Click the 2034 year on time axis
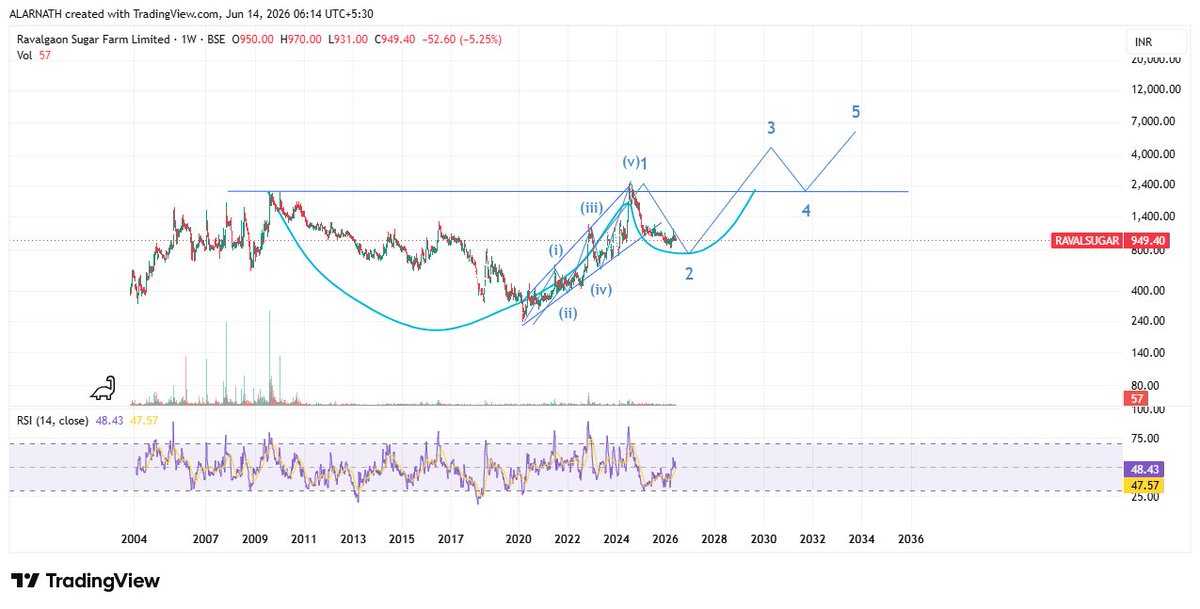The width and height of the screenshot is (1200, 609). (x=861, y=538)
